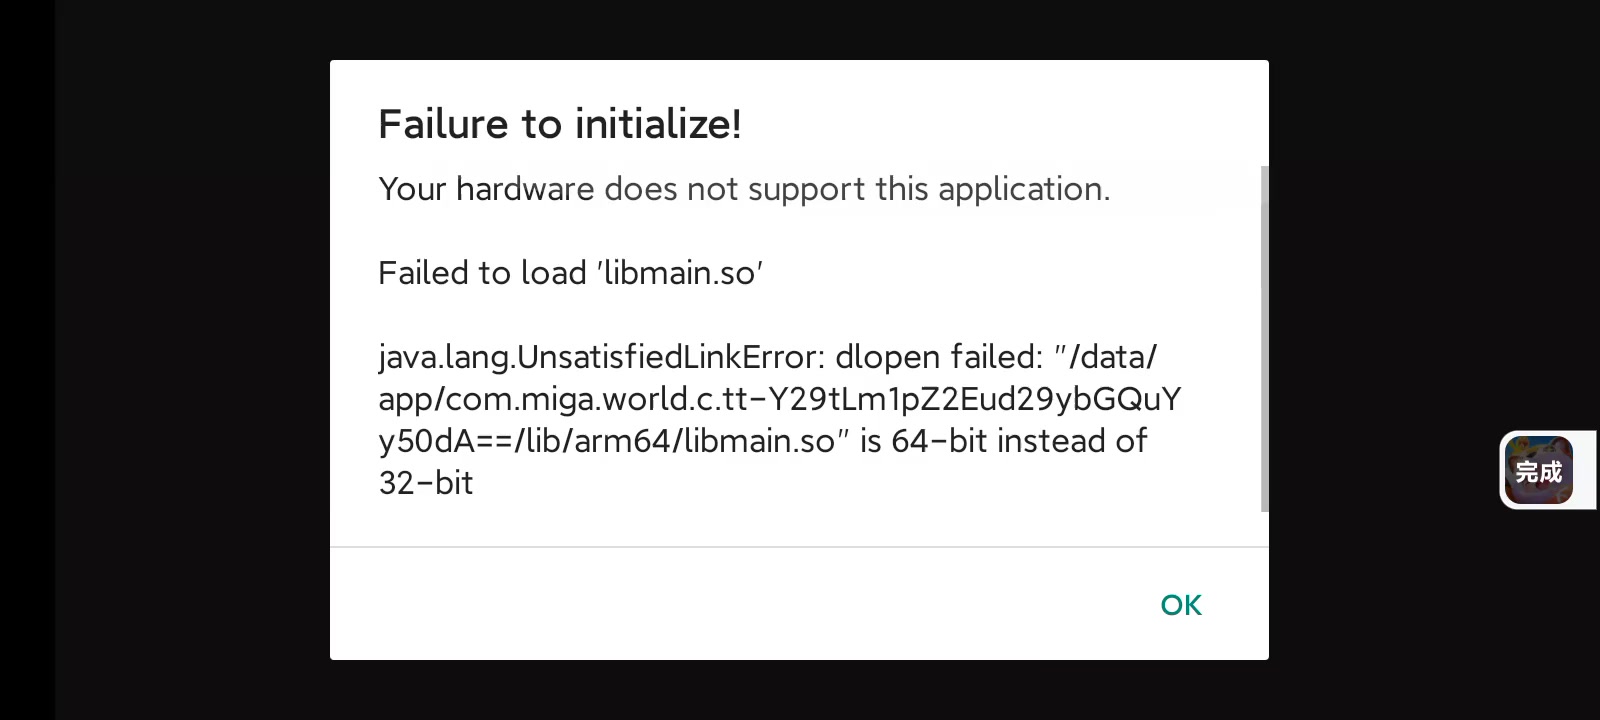Click the "is 64-bit instead of" text
Screen dimensions: 1600x720
1003,441
